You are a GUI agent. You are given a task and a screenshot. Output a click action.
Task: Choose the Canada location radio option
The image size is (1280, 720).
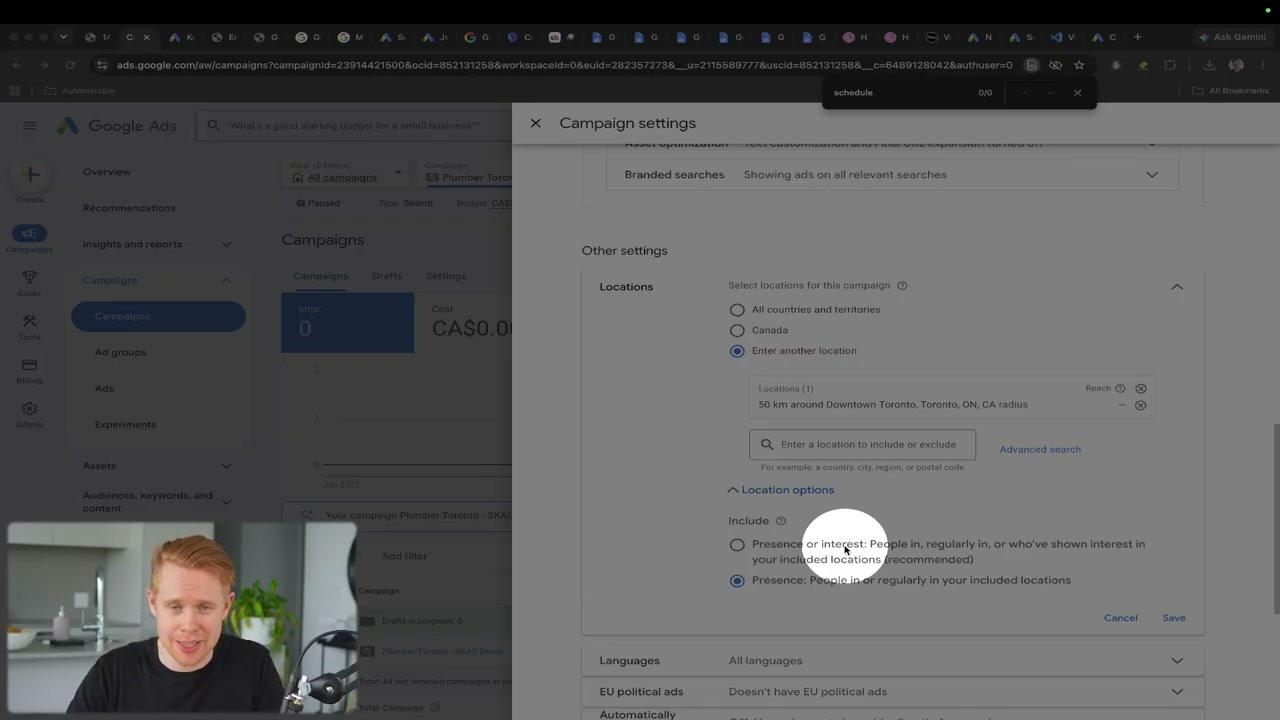pos(737,330)
